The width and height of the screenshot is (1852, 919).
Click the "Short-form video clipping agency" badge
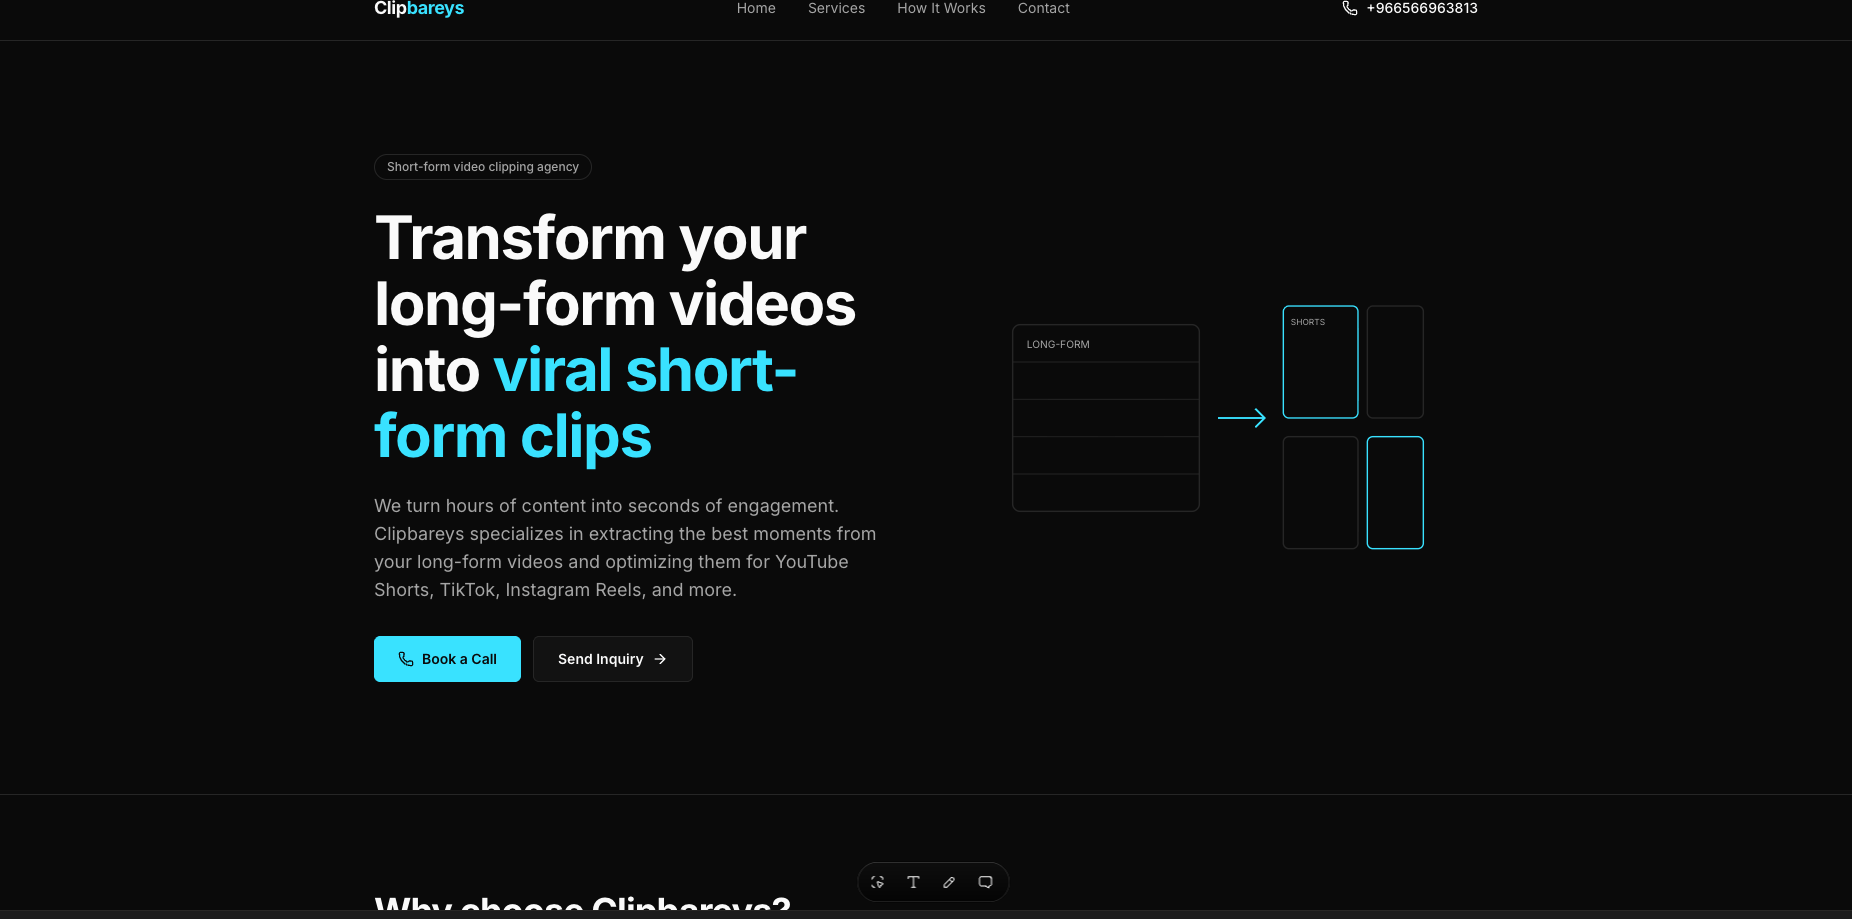(483, 167)
